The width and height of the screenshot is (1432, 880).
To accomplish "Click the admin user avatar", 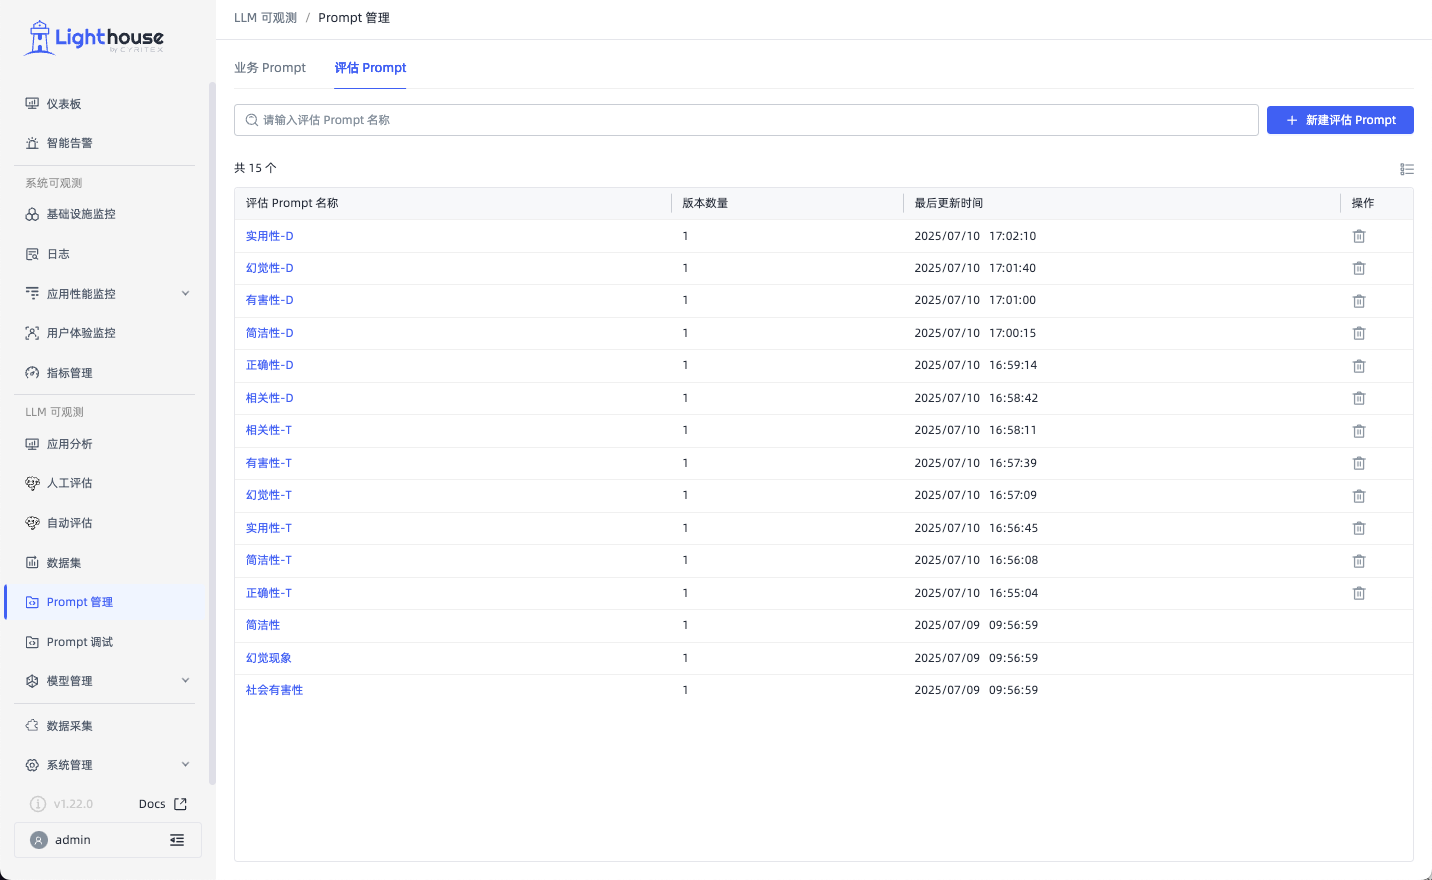I will (39, 840).
